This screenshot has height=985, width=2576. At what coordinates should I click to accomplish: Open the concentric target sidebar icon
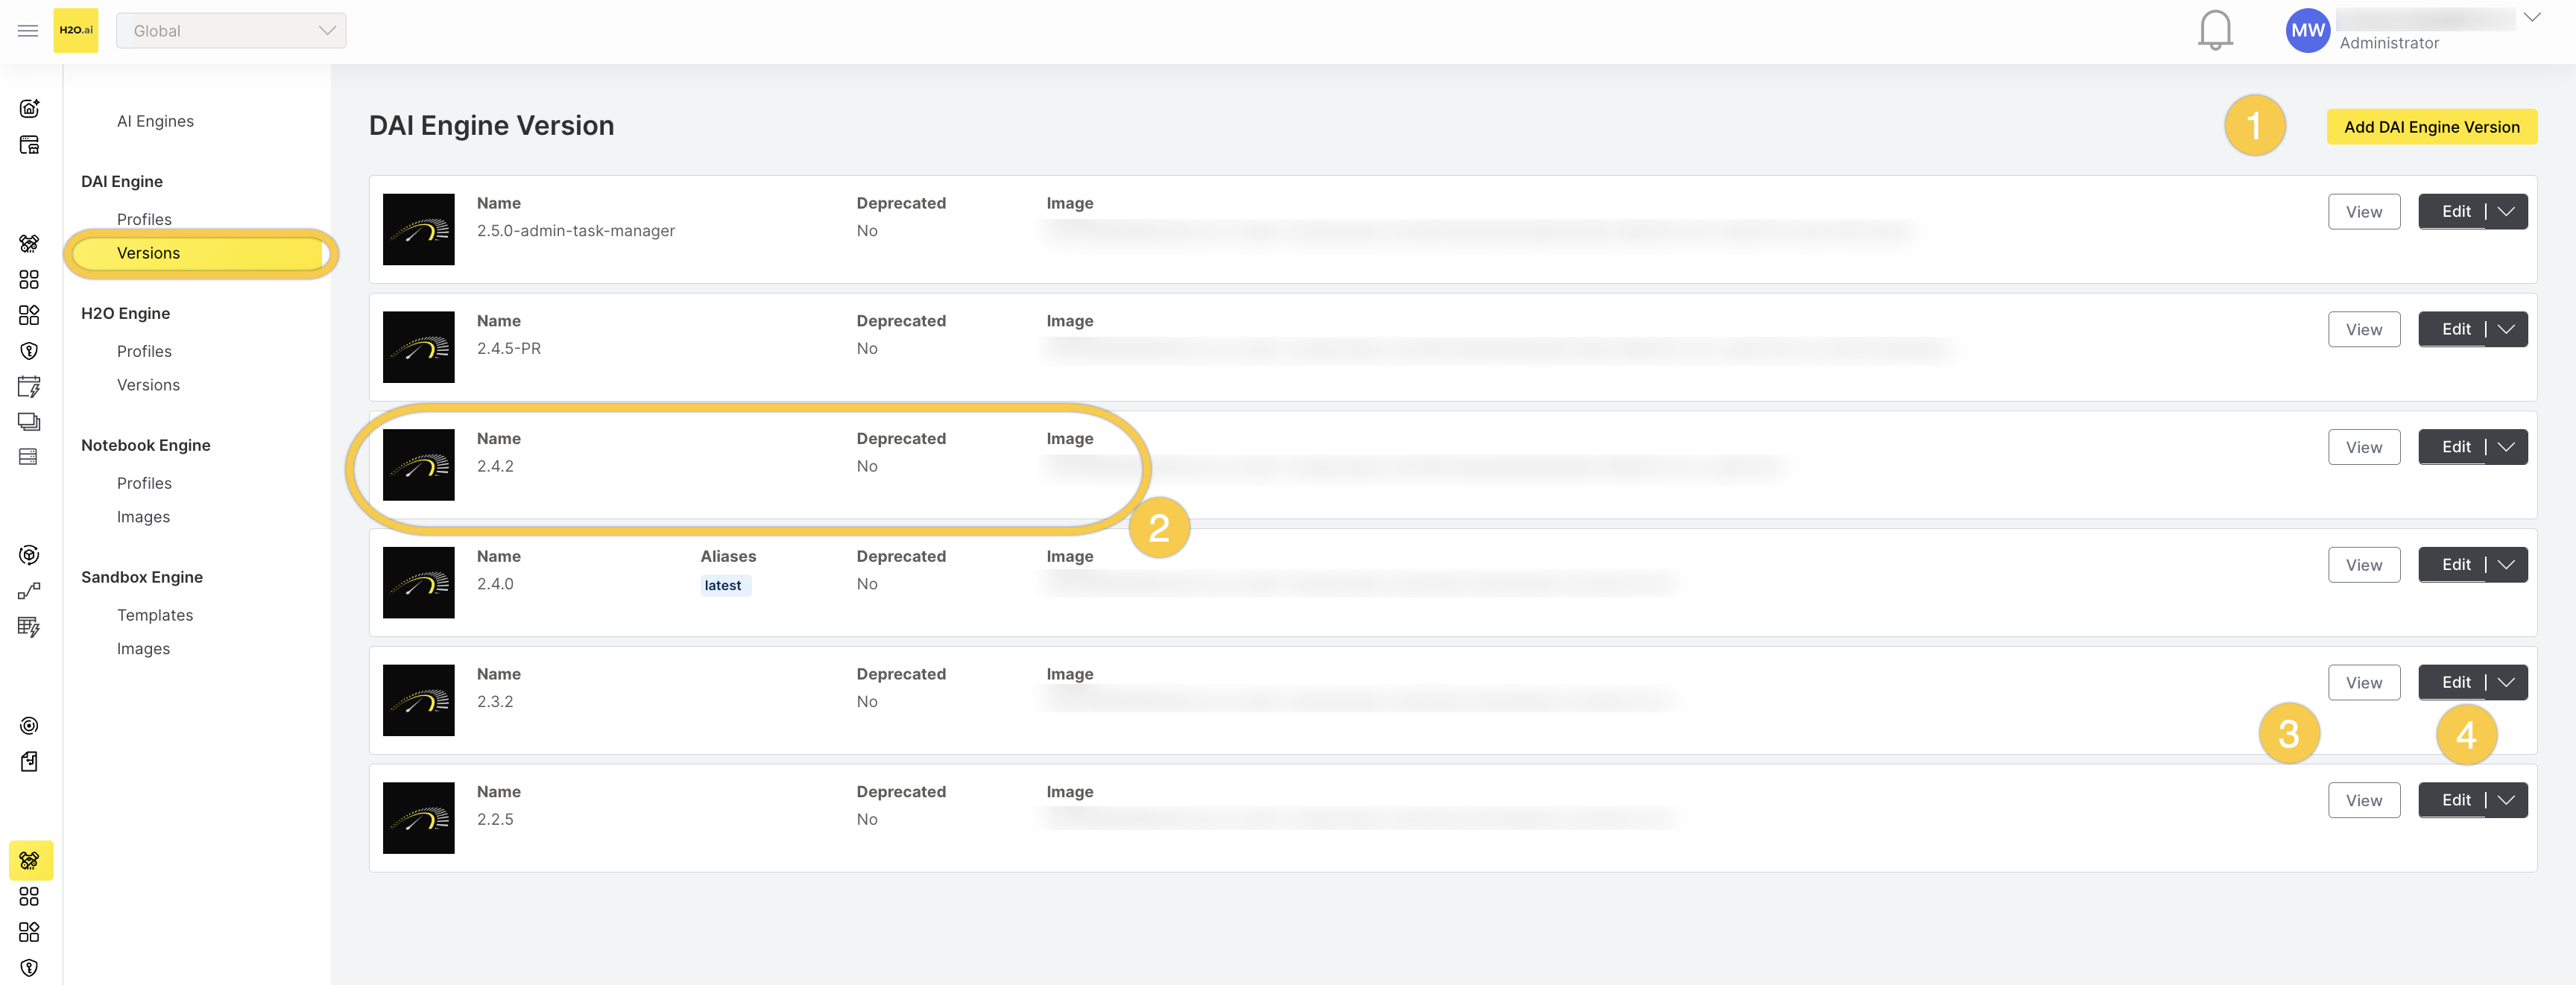click(x=29, y=726)
